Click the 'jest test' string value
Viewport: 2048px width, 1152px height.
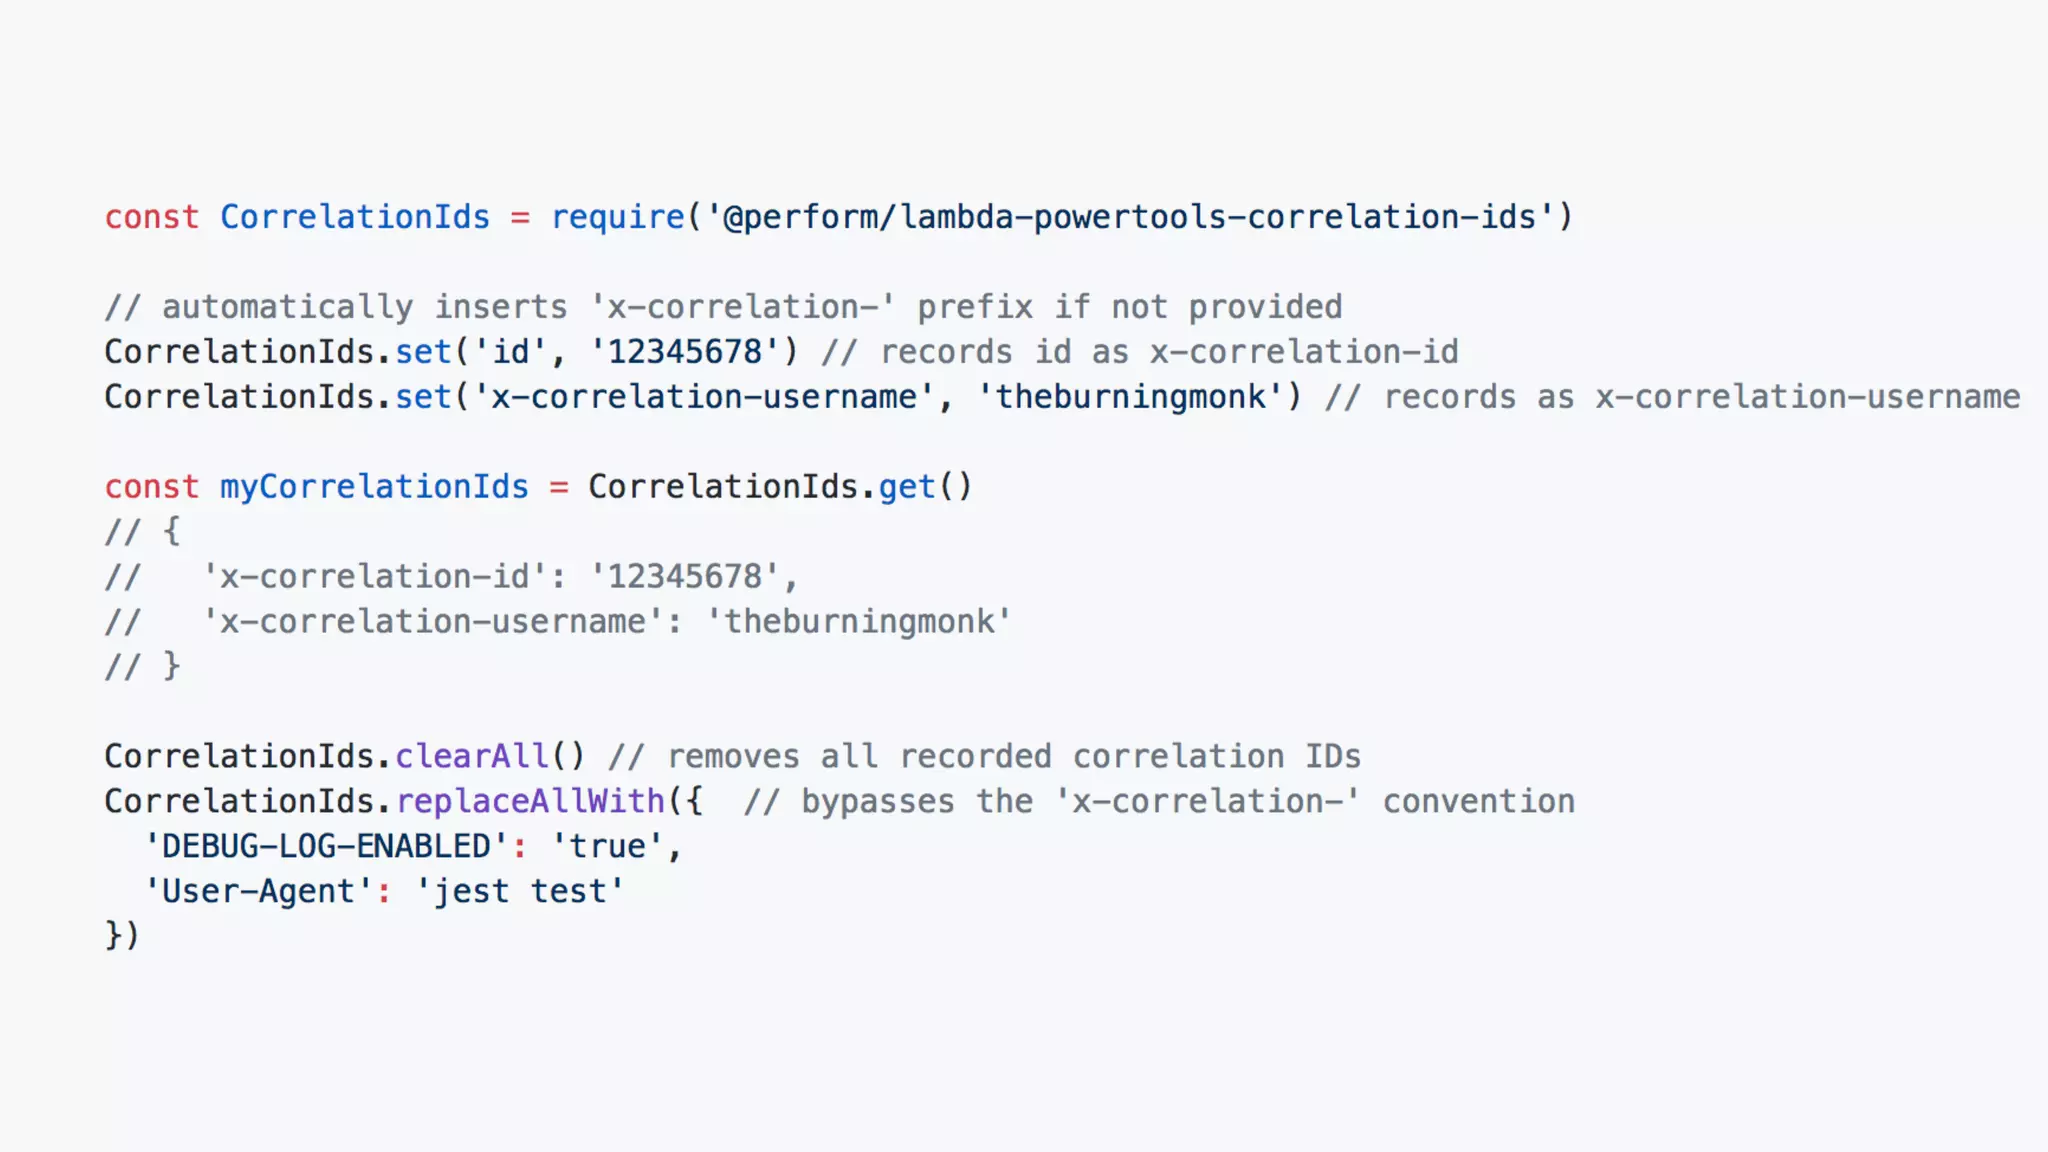[x=520, y=892]
